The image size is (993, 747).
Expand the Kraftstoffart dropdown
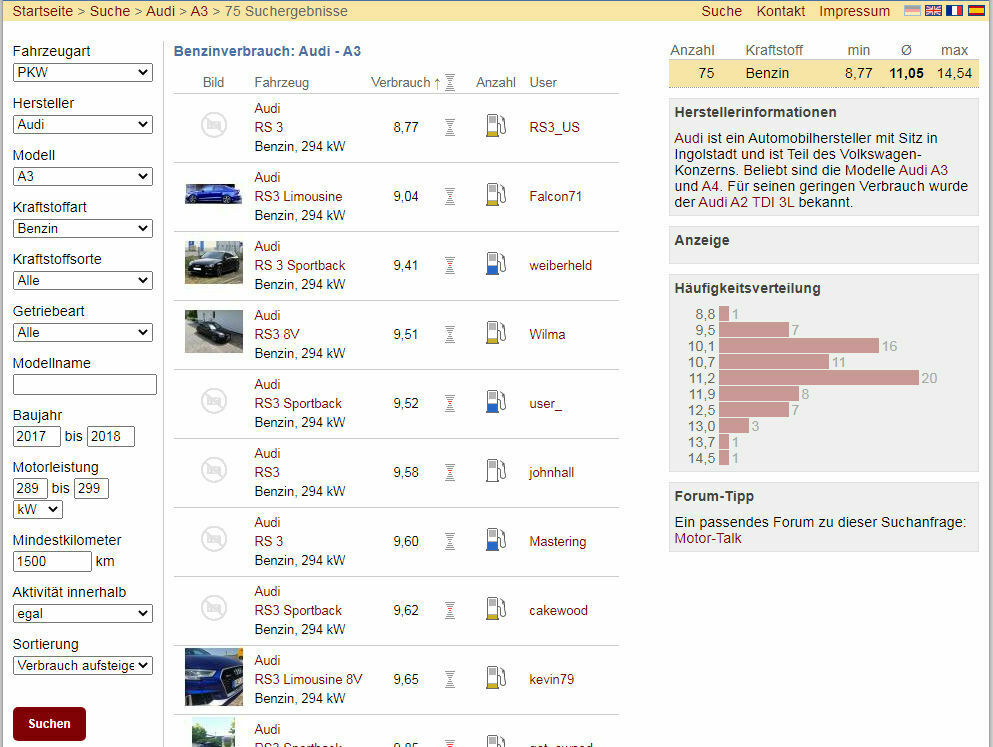click(x=83, y=229)
